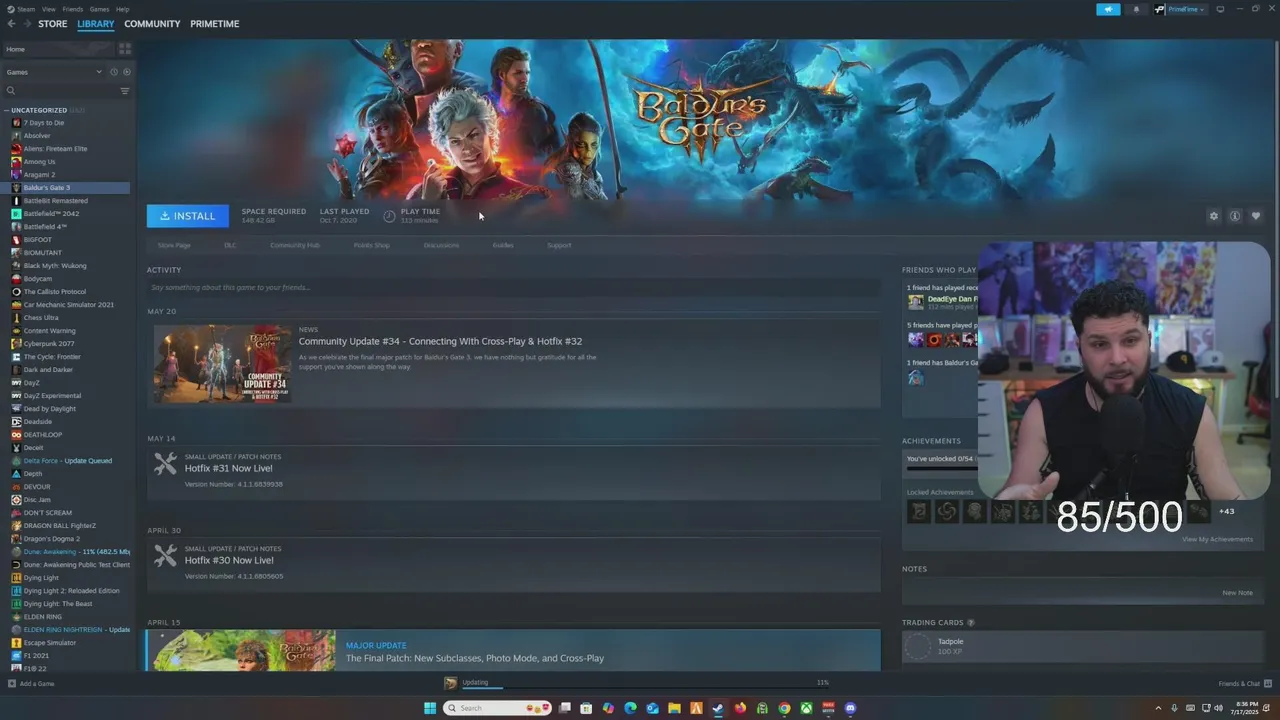This screenshot has width=1280, height=720.
Task: Open the Discussions link
Action: click(441, 245)
